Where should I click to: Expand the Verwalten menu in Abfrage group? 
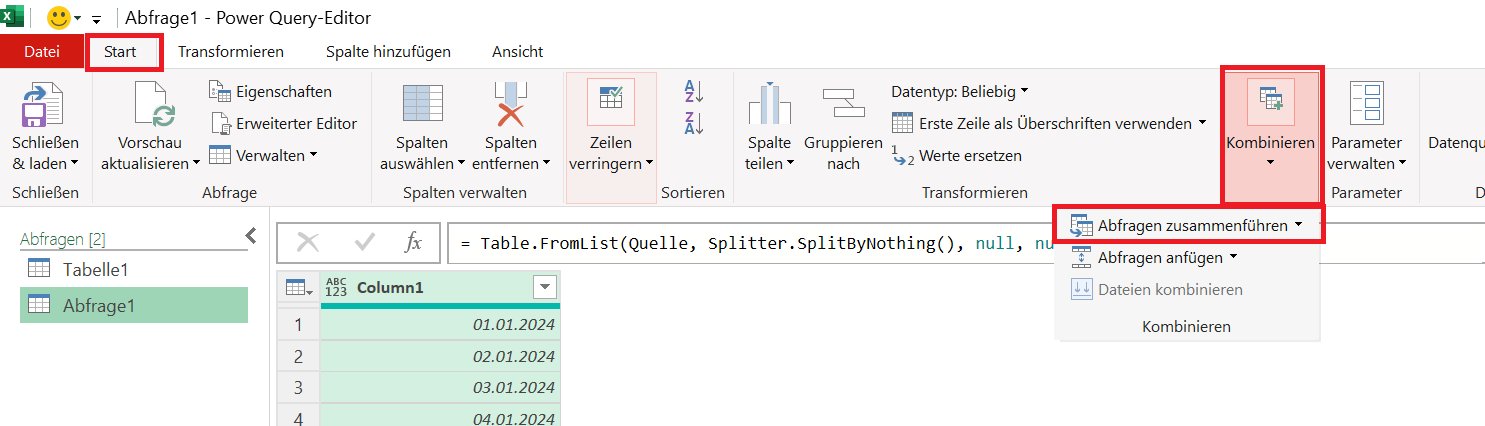pos(263,155)
